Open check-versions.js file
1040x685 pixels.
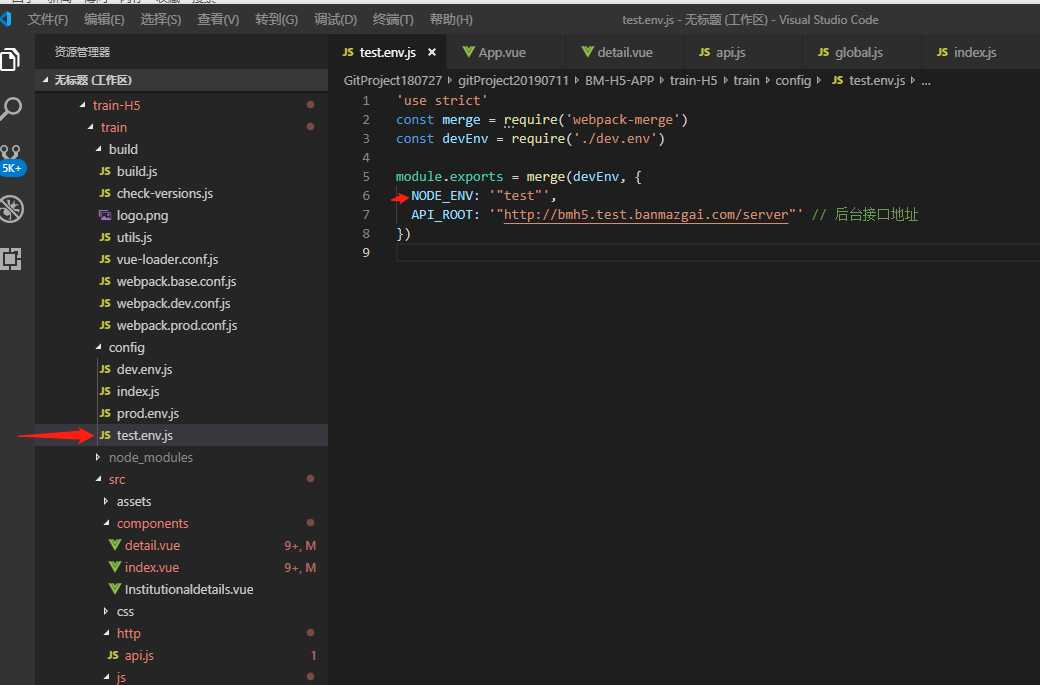pos(181,193)
